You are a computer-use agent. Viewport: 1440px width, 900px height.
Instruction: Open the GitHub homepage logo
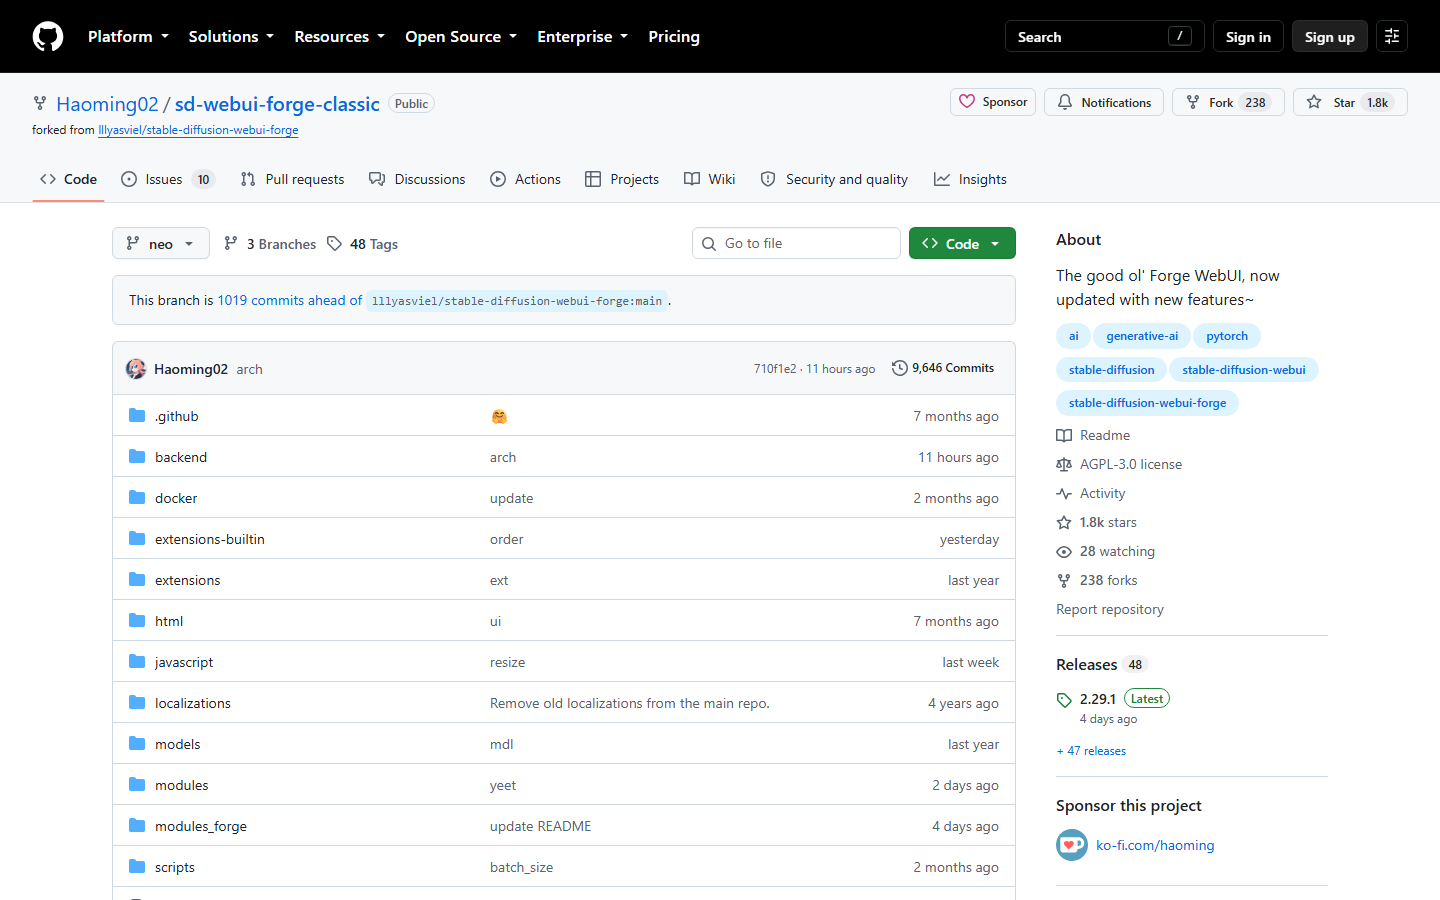coord(48,37)
